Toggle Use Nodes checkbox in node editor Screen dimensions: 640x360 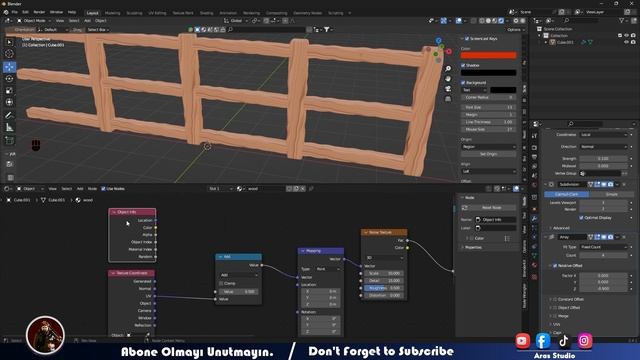103,189
